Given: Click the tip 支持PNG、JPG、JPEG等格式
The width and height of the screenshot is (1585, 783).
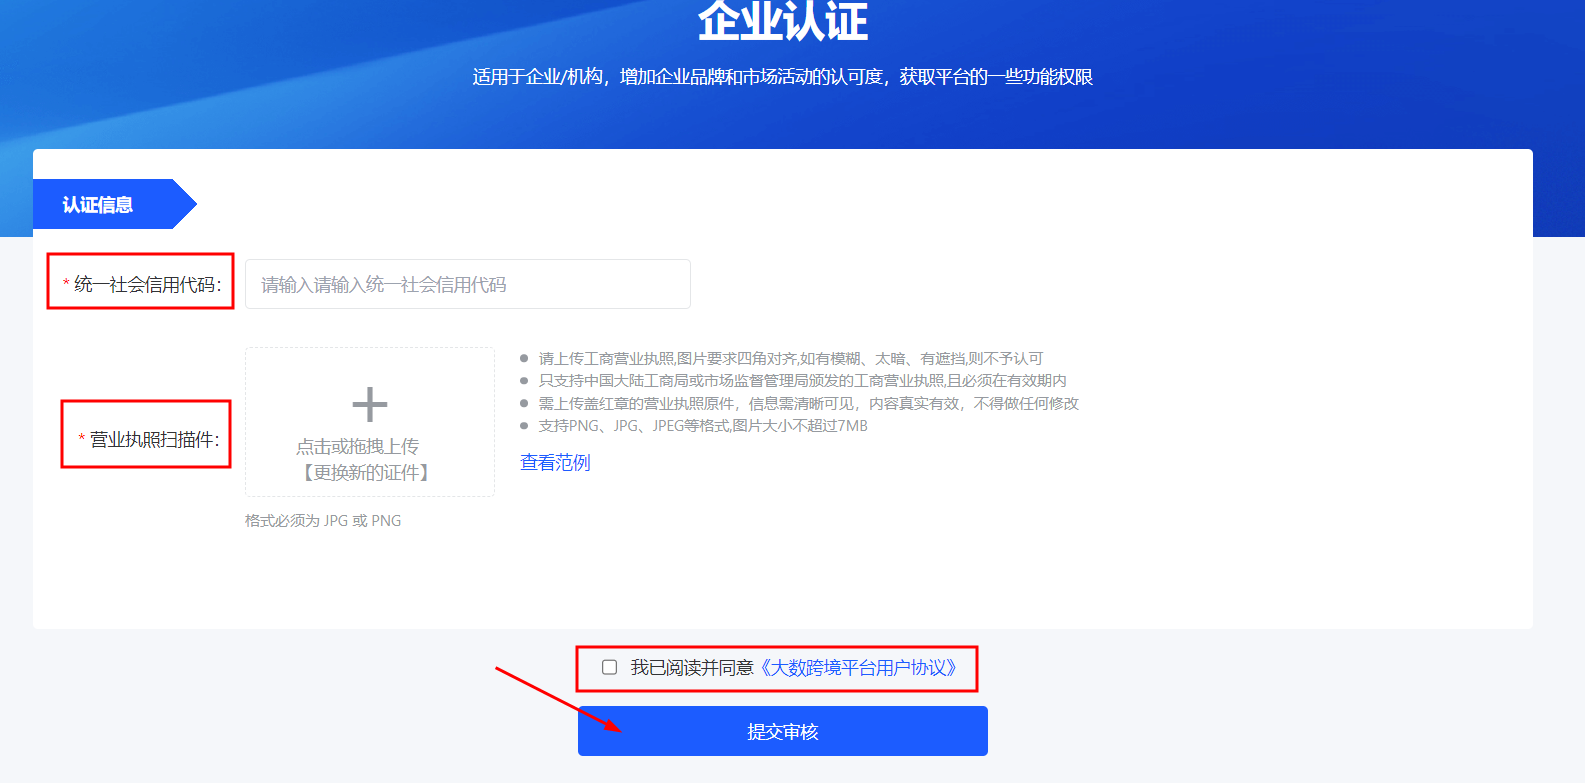Looking at the screenshot, I should pyautogui.click(x=703, y=425).
